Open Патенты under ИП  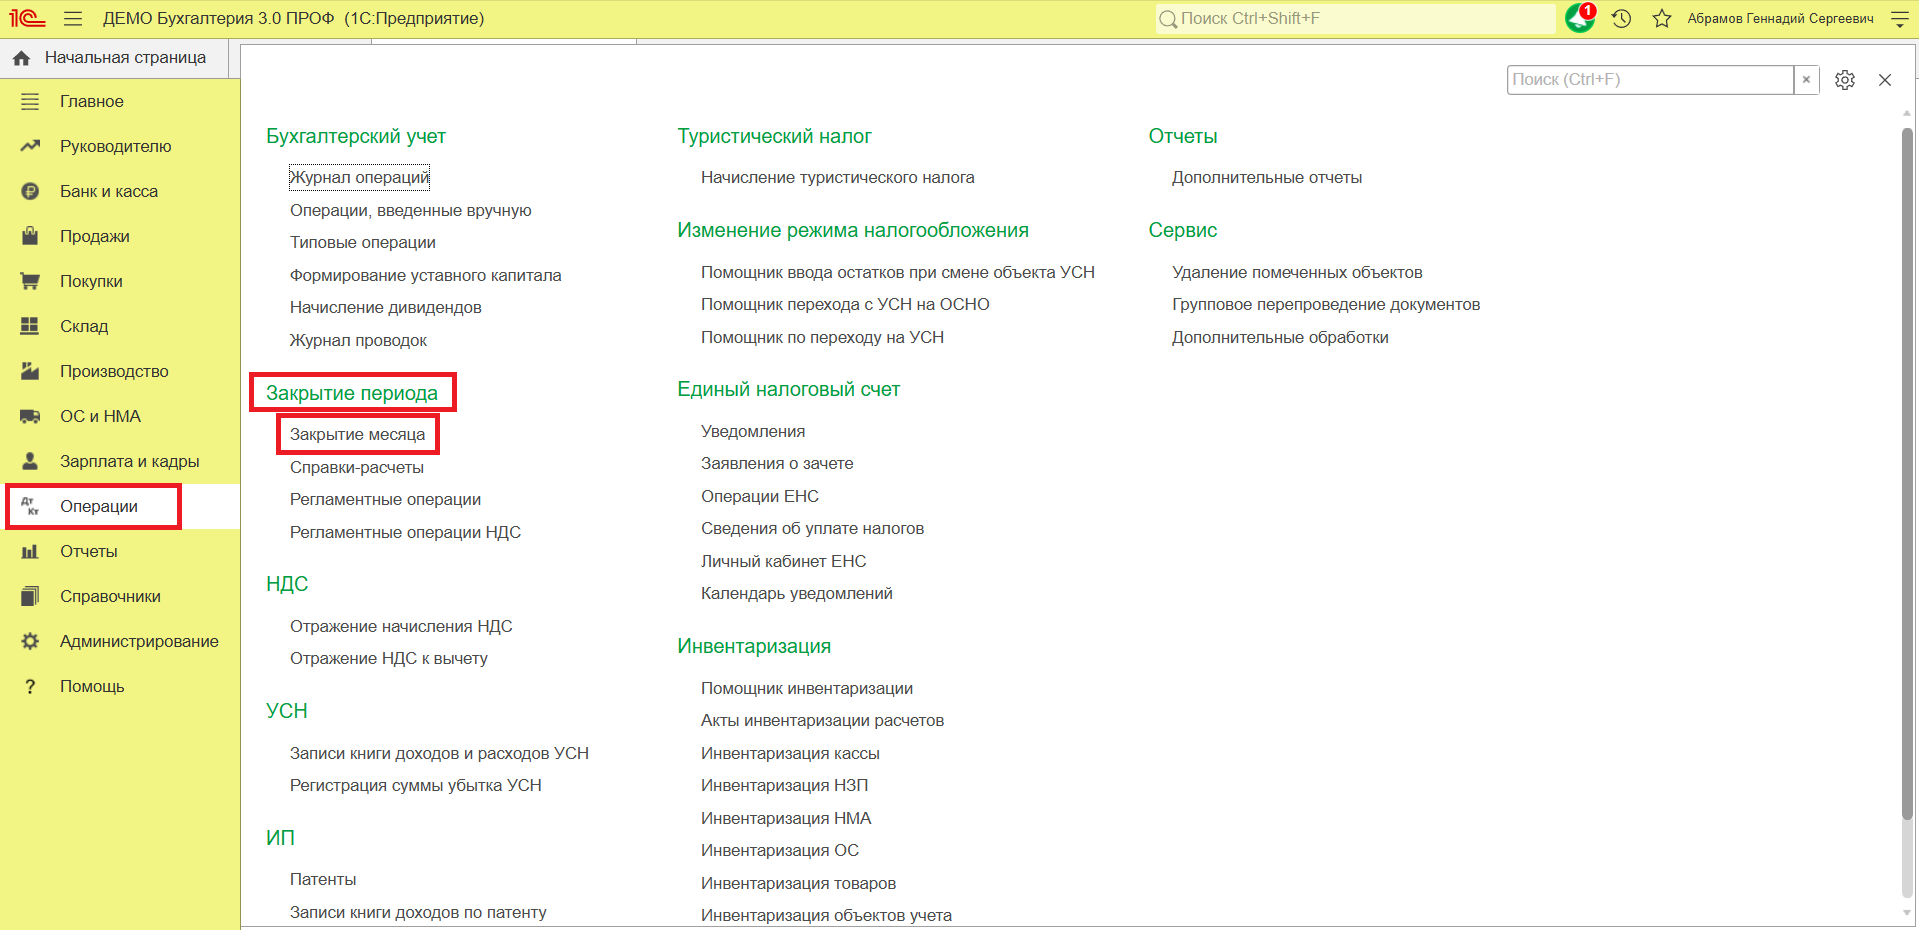[x=322, y=879]
